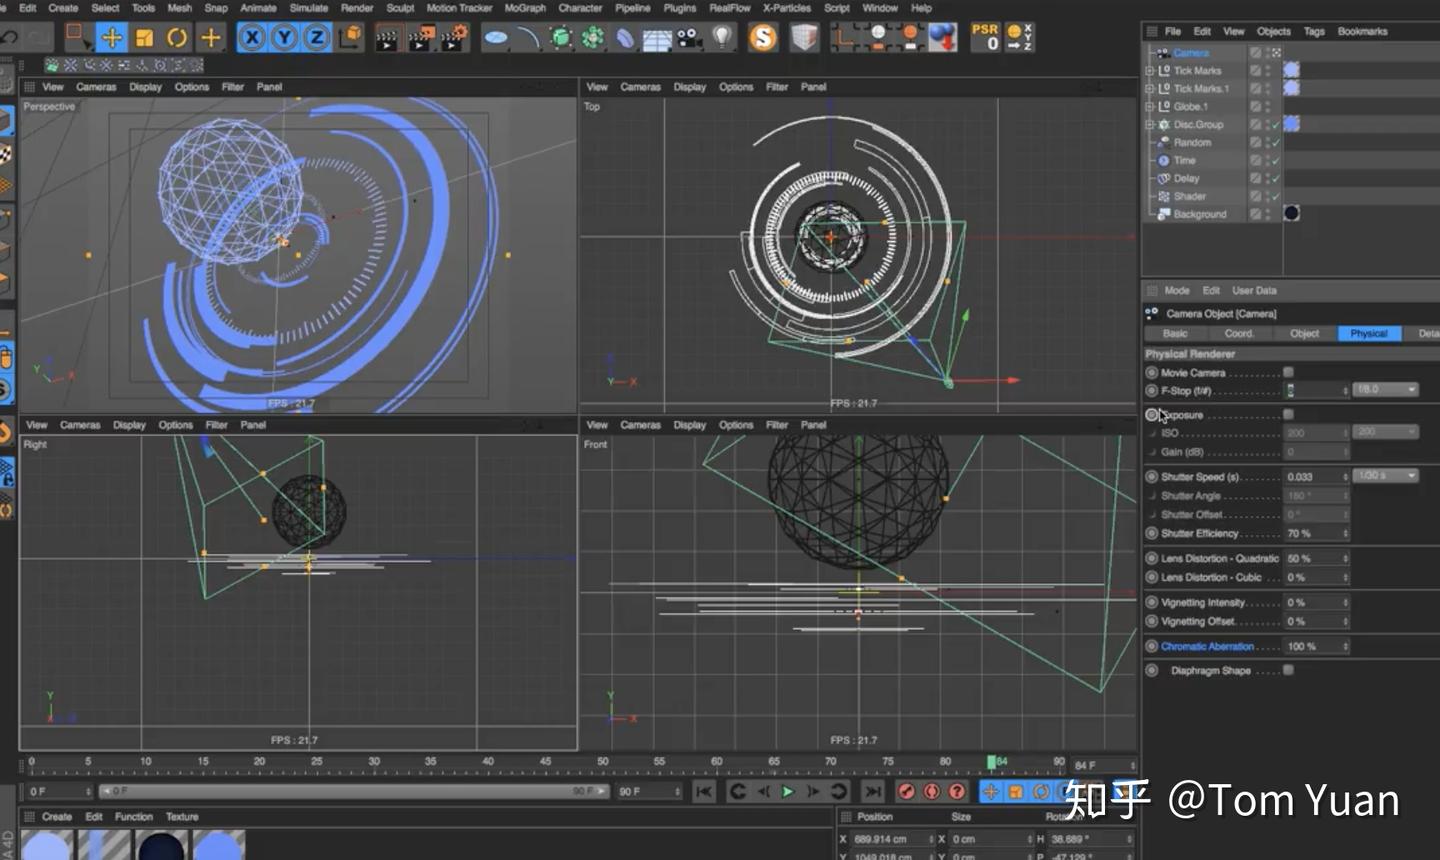Switch to the Basic tab
Viewport: 1440px width, 860px height.
[x=1176, y=334]
